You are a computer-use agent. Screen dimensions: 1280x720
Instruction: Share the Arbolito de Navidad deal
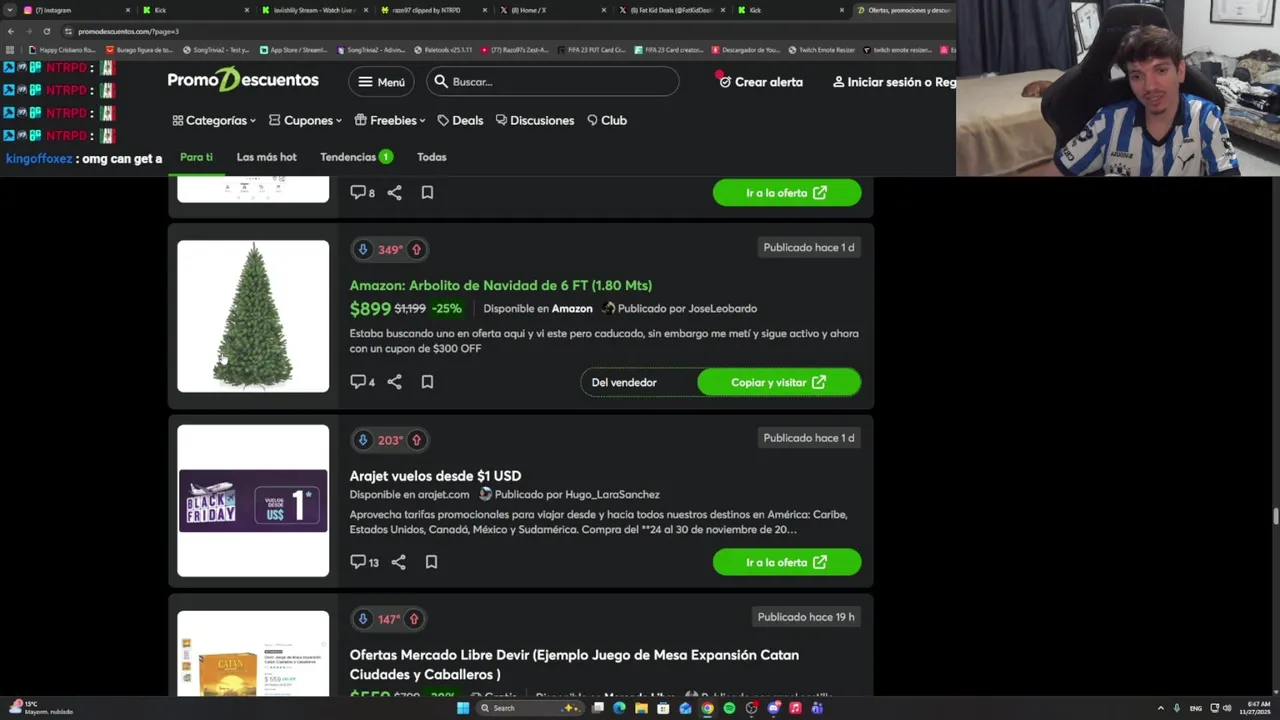click(x=395, y=382)
